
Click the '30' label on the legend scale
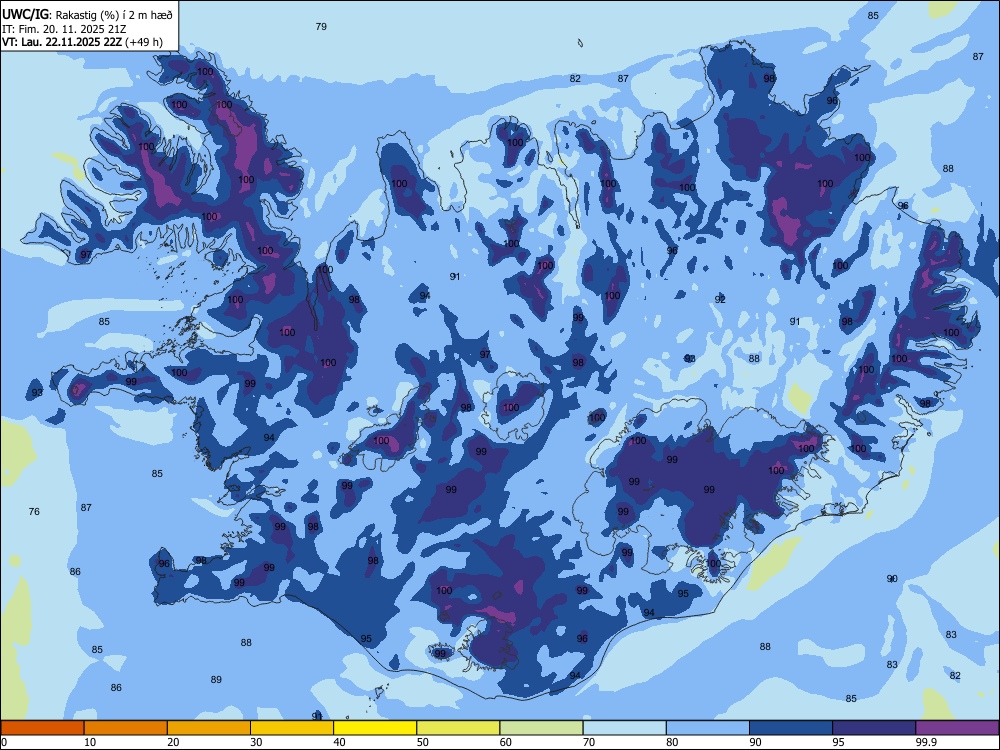(256, 742)
